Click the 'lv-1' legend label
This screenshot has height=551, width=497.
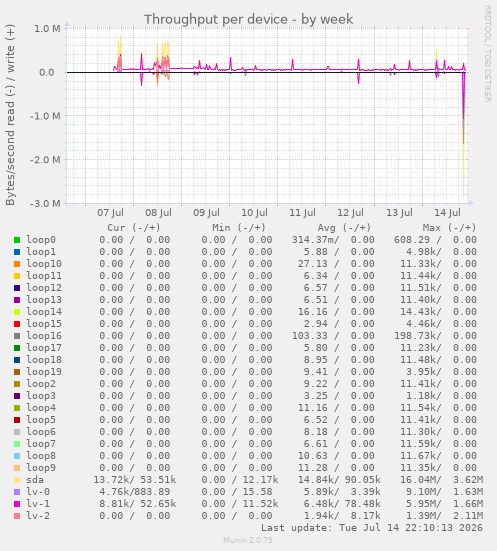click(x=38, y=504)
